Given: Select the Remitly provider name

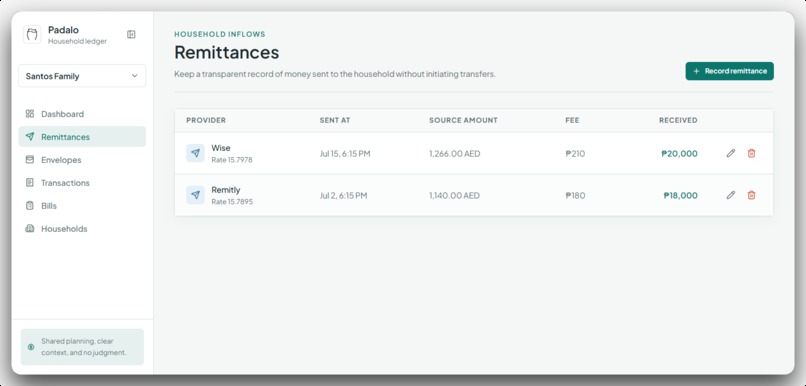Looking at the screenshot, I should (x=226, y=190).
